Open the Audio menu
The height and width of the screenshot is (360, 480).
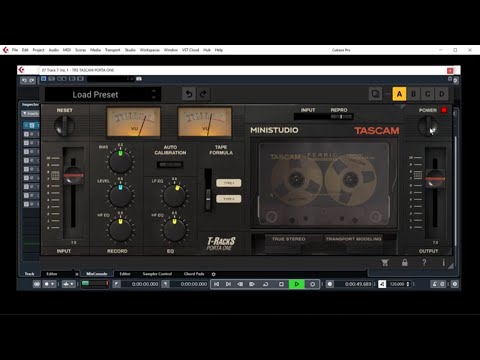[x=54, y=50]
